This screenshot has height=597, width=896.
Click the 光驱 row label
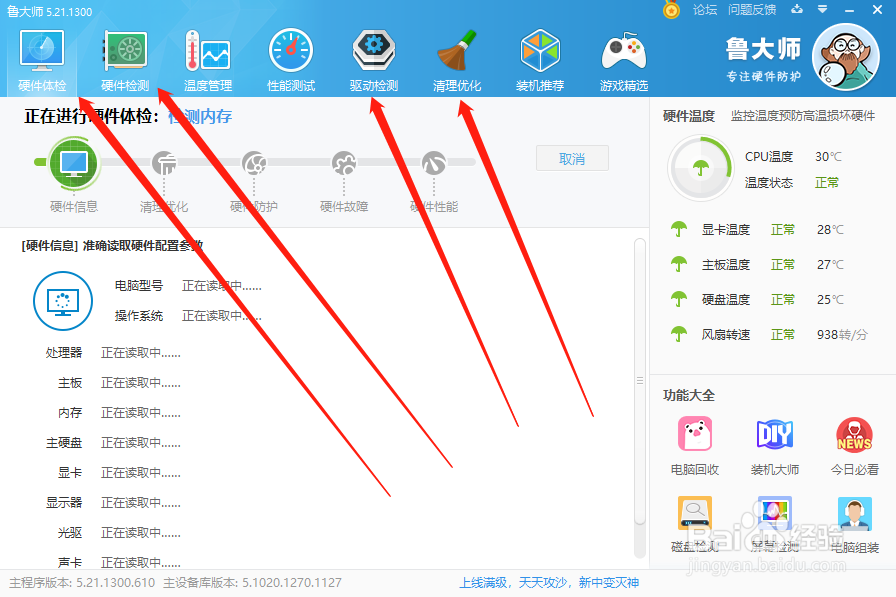click(x=70, y=533)
